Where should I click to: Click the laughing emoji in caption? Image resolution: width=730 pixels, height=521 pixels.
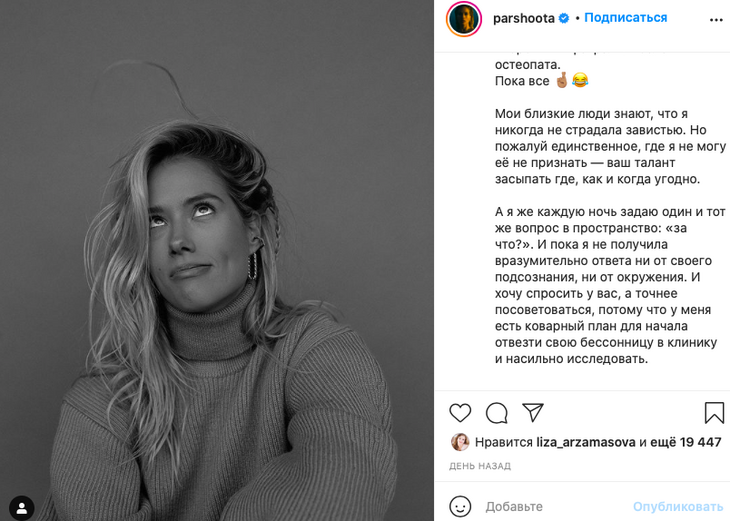pyautogui.click(x=580, y=80)
